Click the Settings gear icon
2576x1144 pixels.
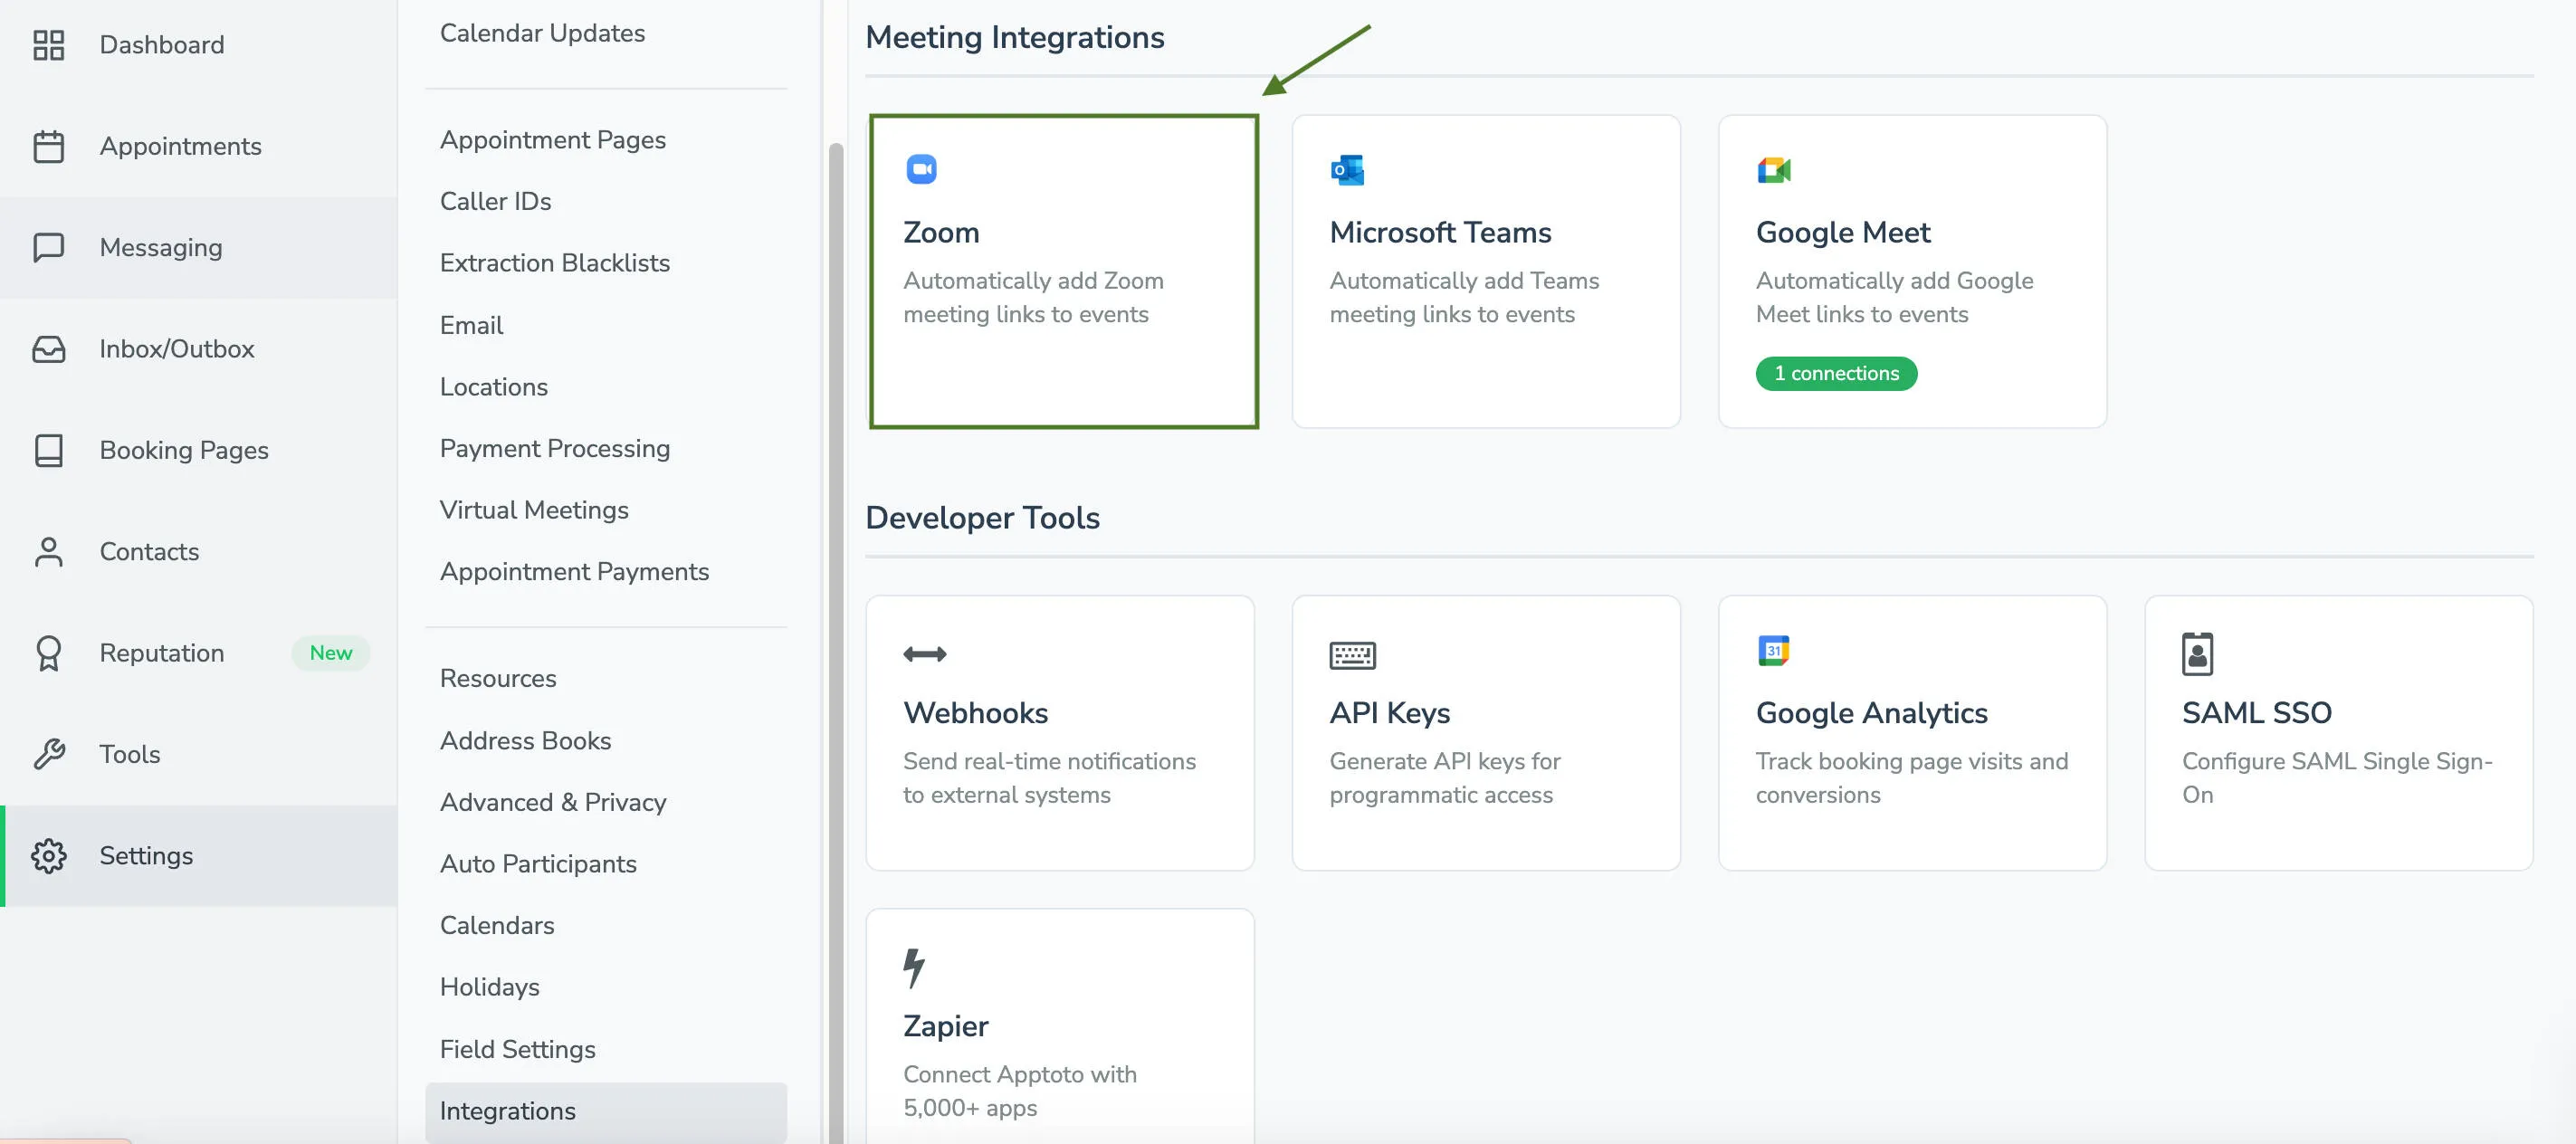point(49,855)
